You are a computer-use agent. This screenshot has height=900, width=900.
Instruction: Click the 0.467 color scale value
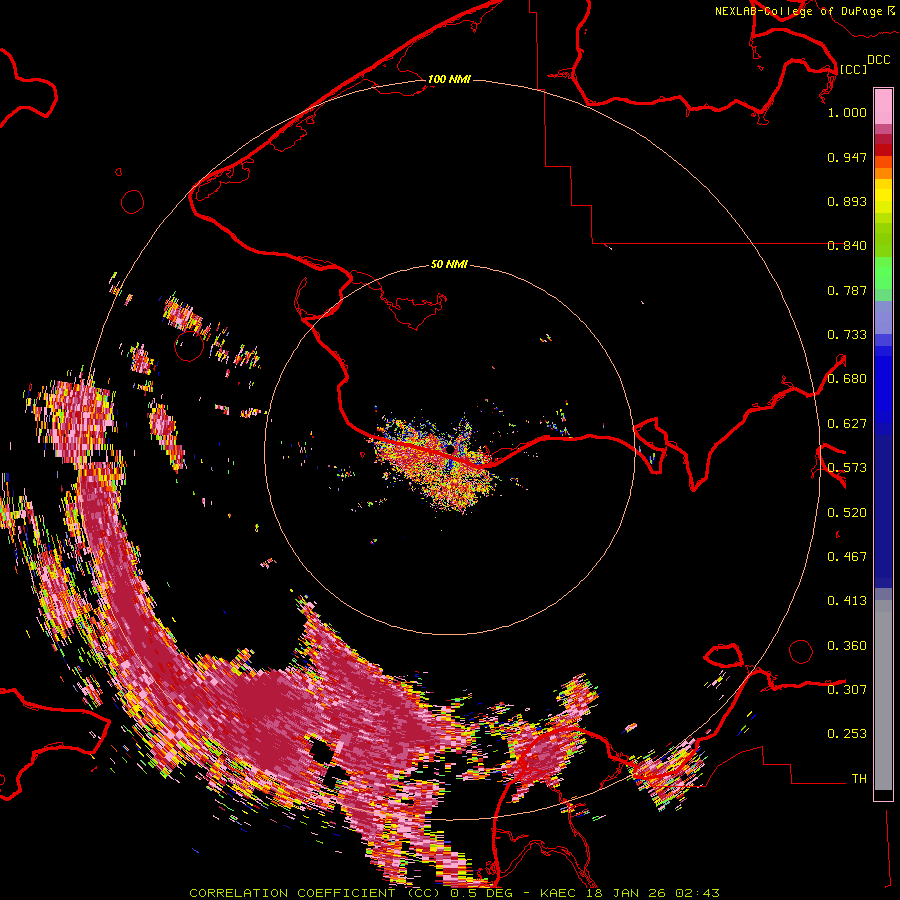coord(847,557)
